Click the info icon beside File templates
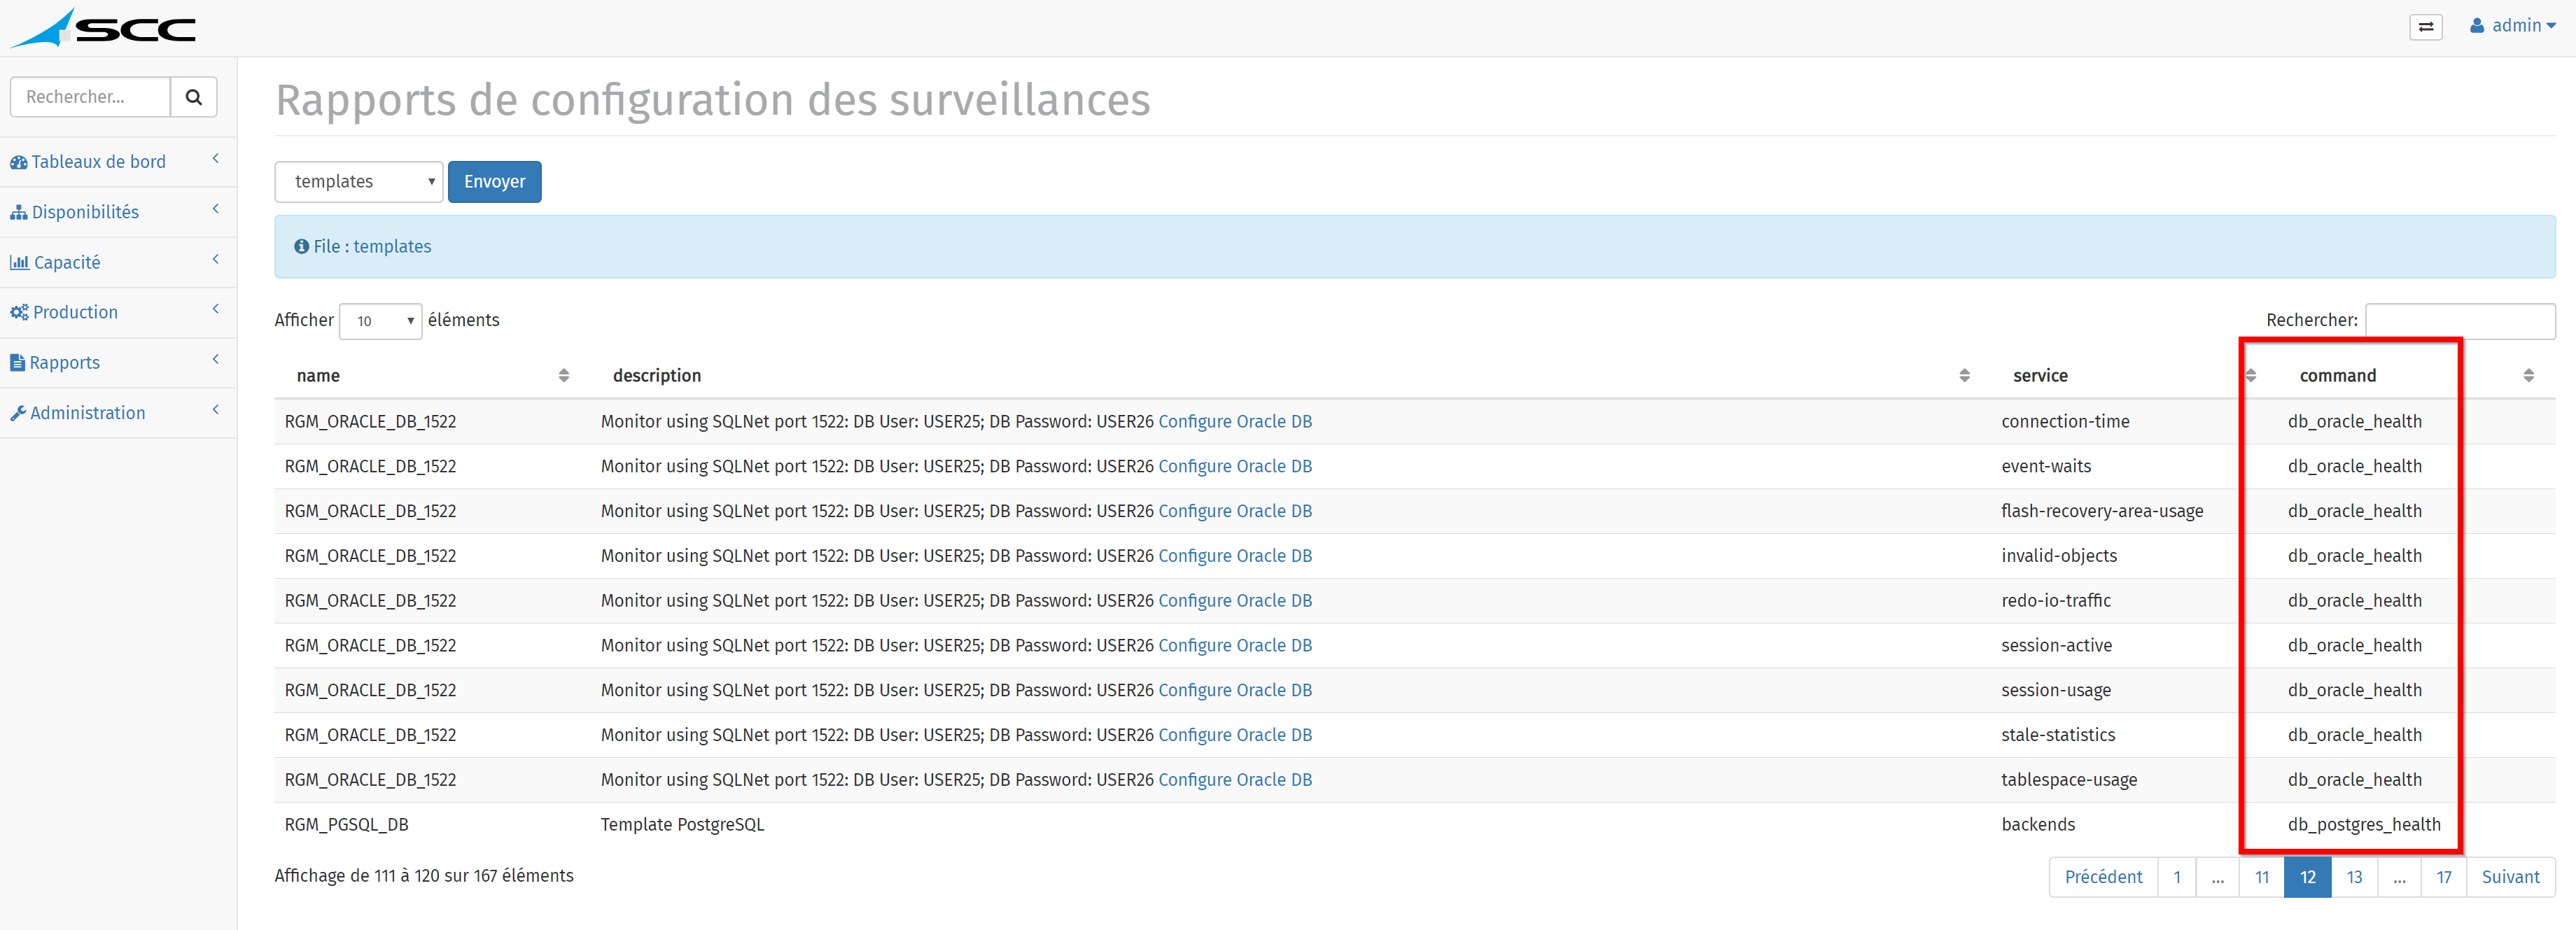The height and width of the screenshot is (930, 2576). (301, 246)
